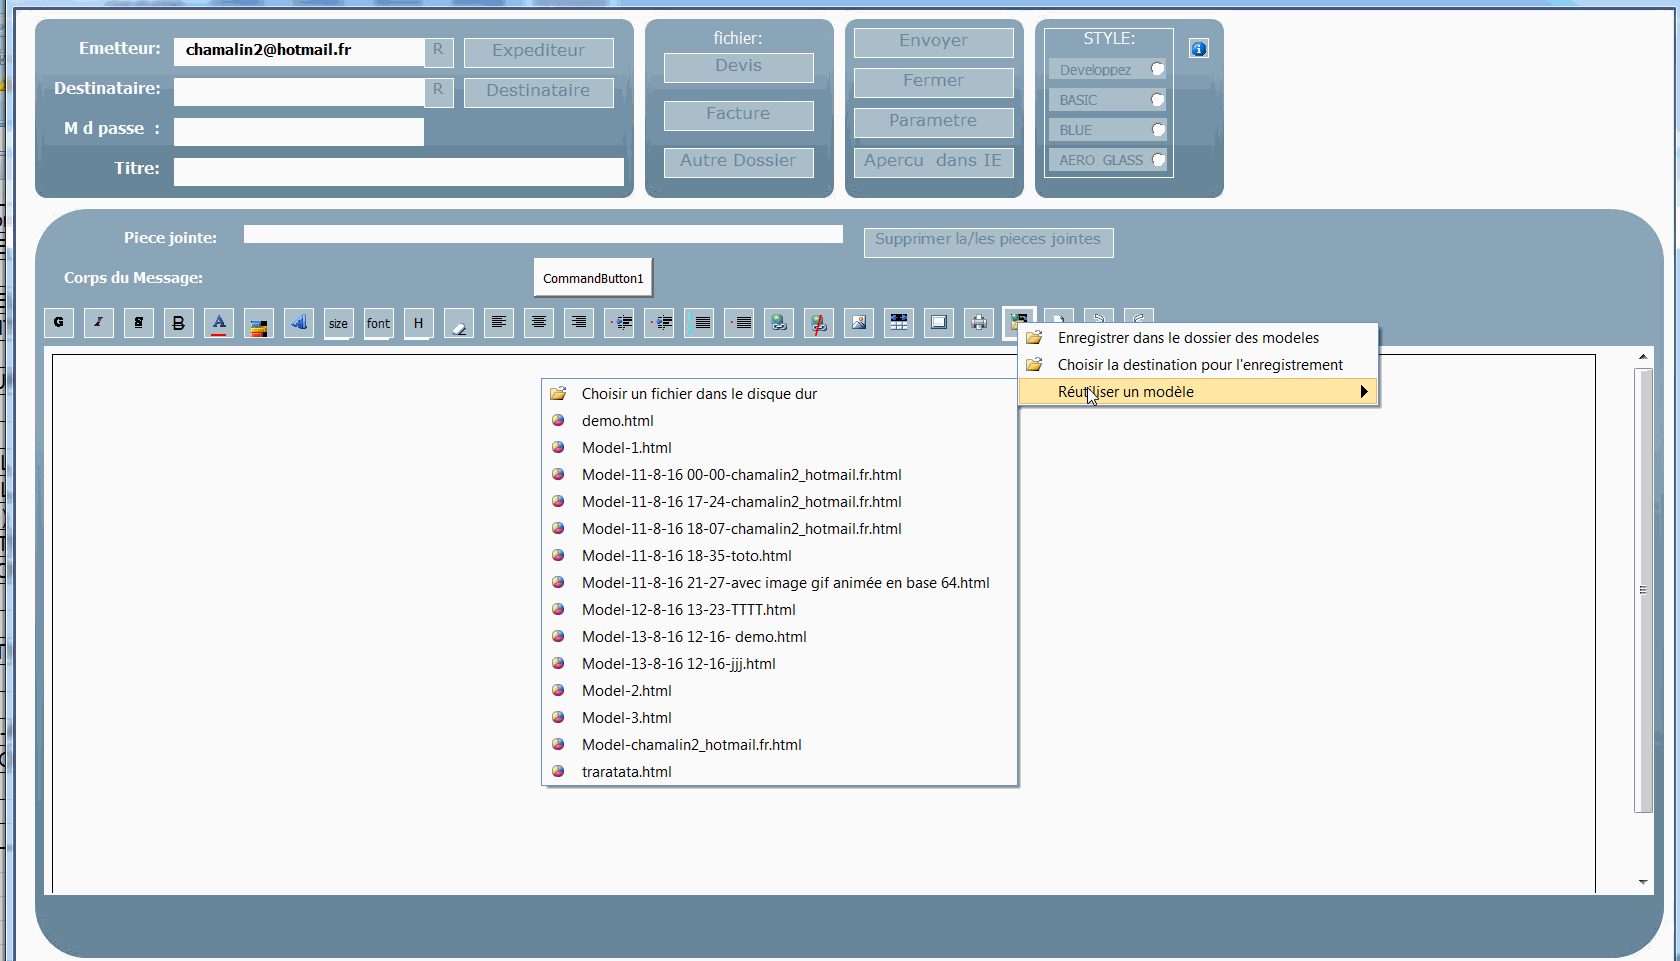The height and width of the screenshot is (961, 1680).
Task: Open the background color palette icon
Action: (259, 323)
